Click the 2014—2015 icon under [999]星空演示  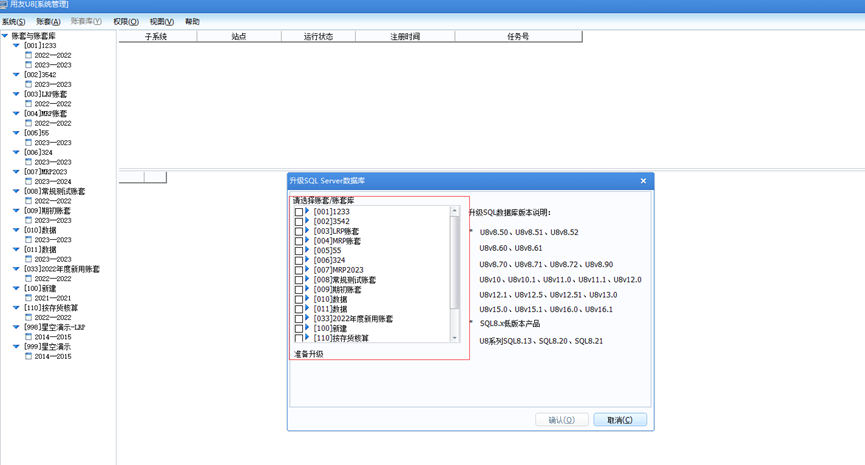(x=29, y=356)
